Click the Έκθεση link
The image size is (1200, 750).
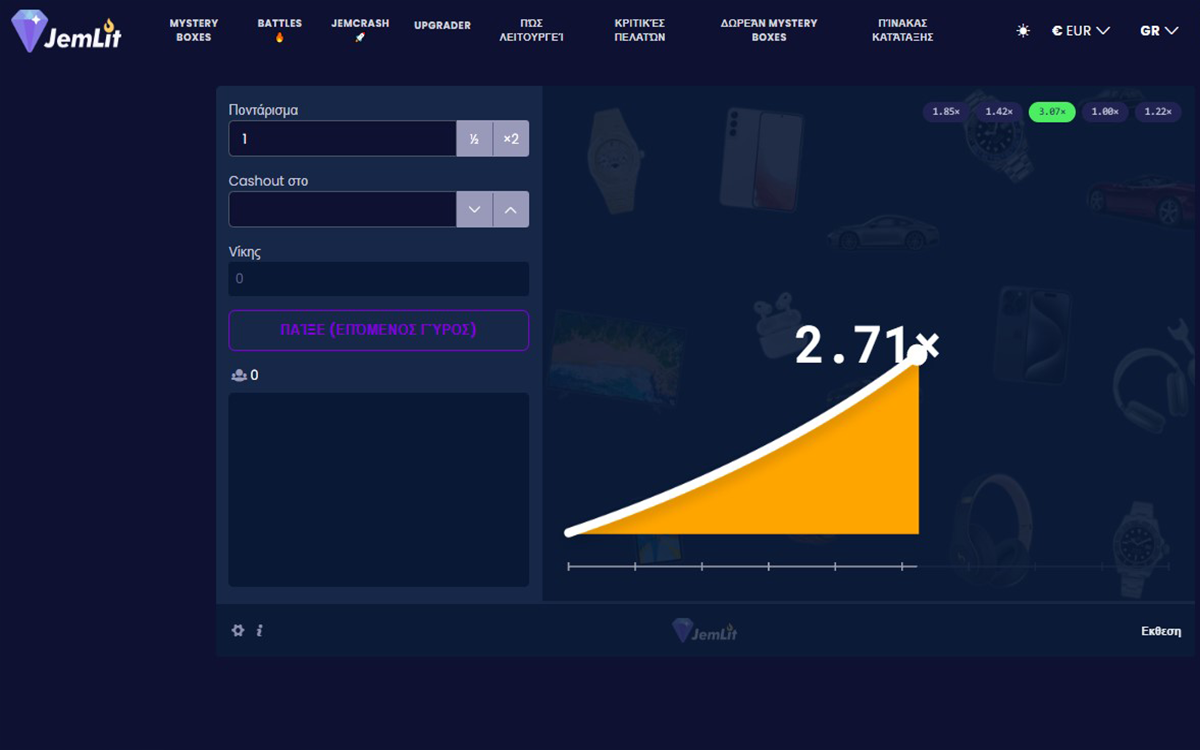click(x=1161, y=631)
